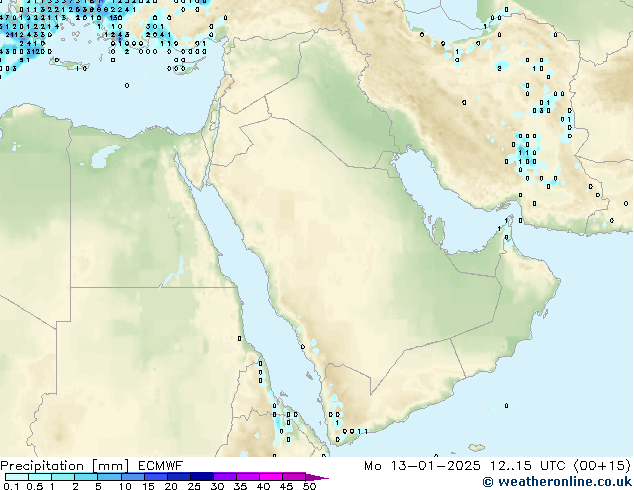Click the 40–45 mm magenta legend swatch

[x=271, y=477]
